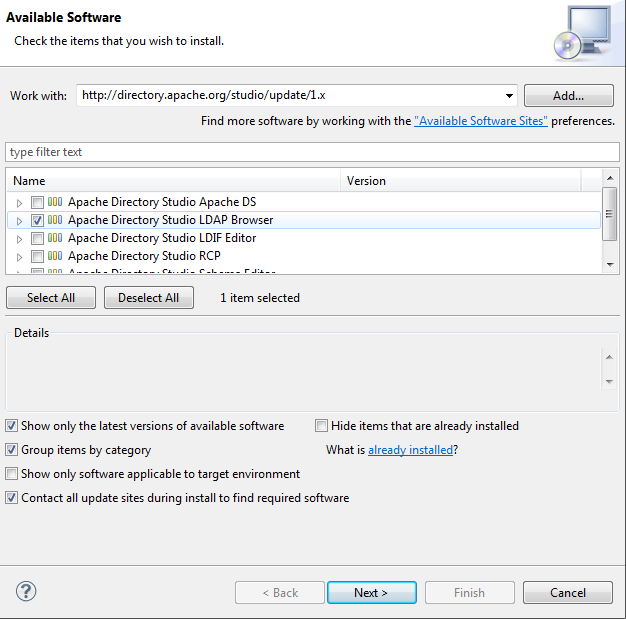
Task: Click the Version column header
Action: [x=460, y=181]
